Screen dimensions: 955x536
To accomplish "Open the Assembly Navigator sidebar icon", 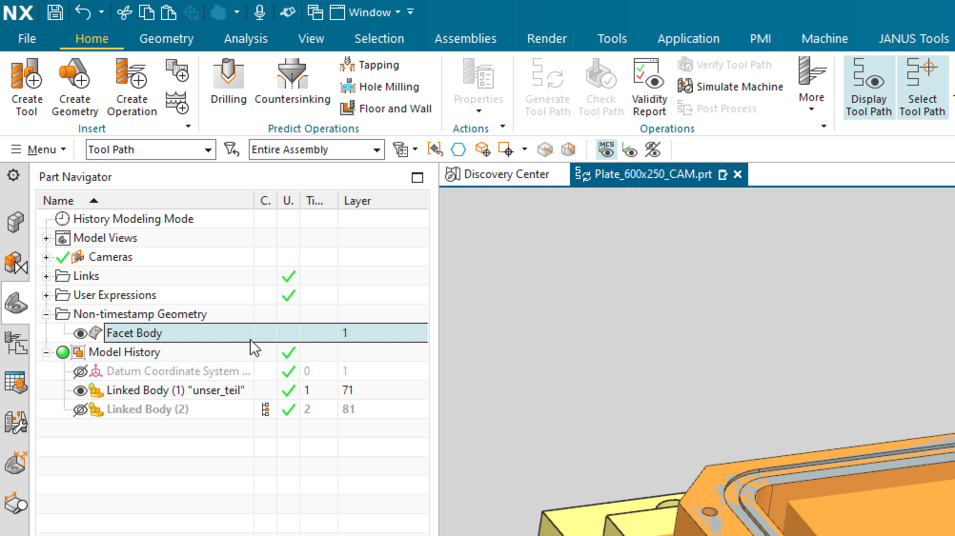I will click(15, 222).
